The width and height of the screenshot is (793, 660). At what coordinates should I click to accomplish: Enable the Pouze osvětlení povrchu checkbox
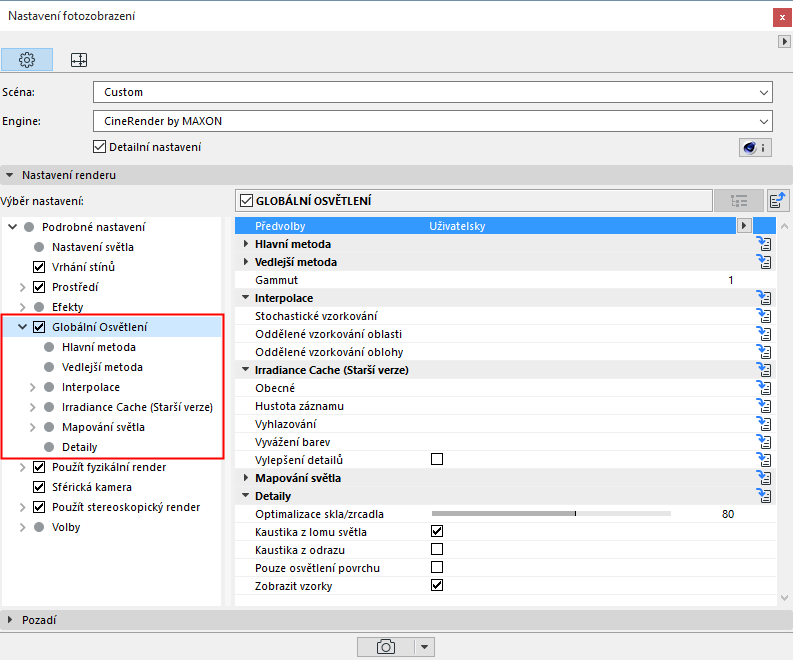click(437, 567)
